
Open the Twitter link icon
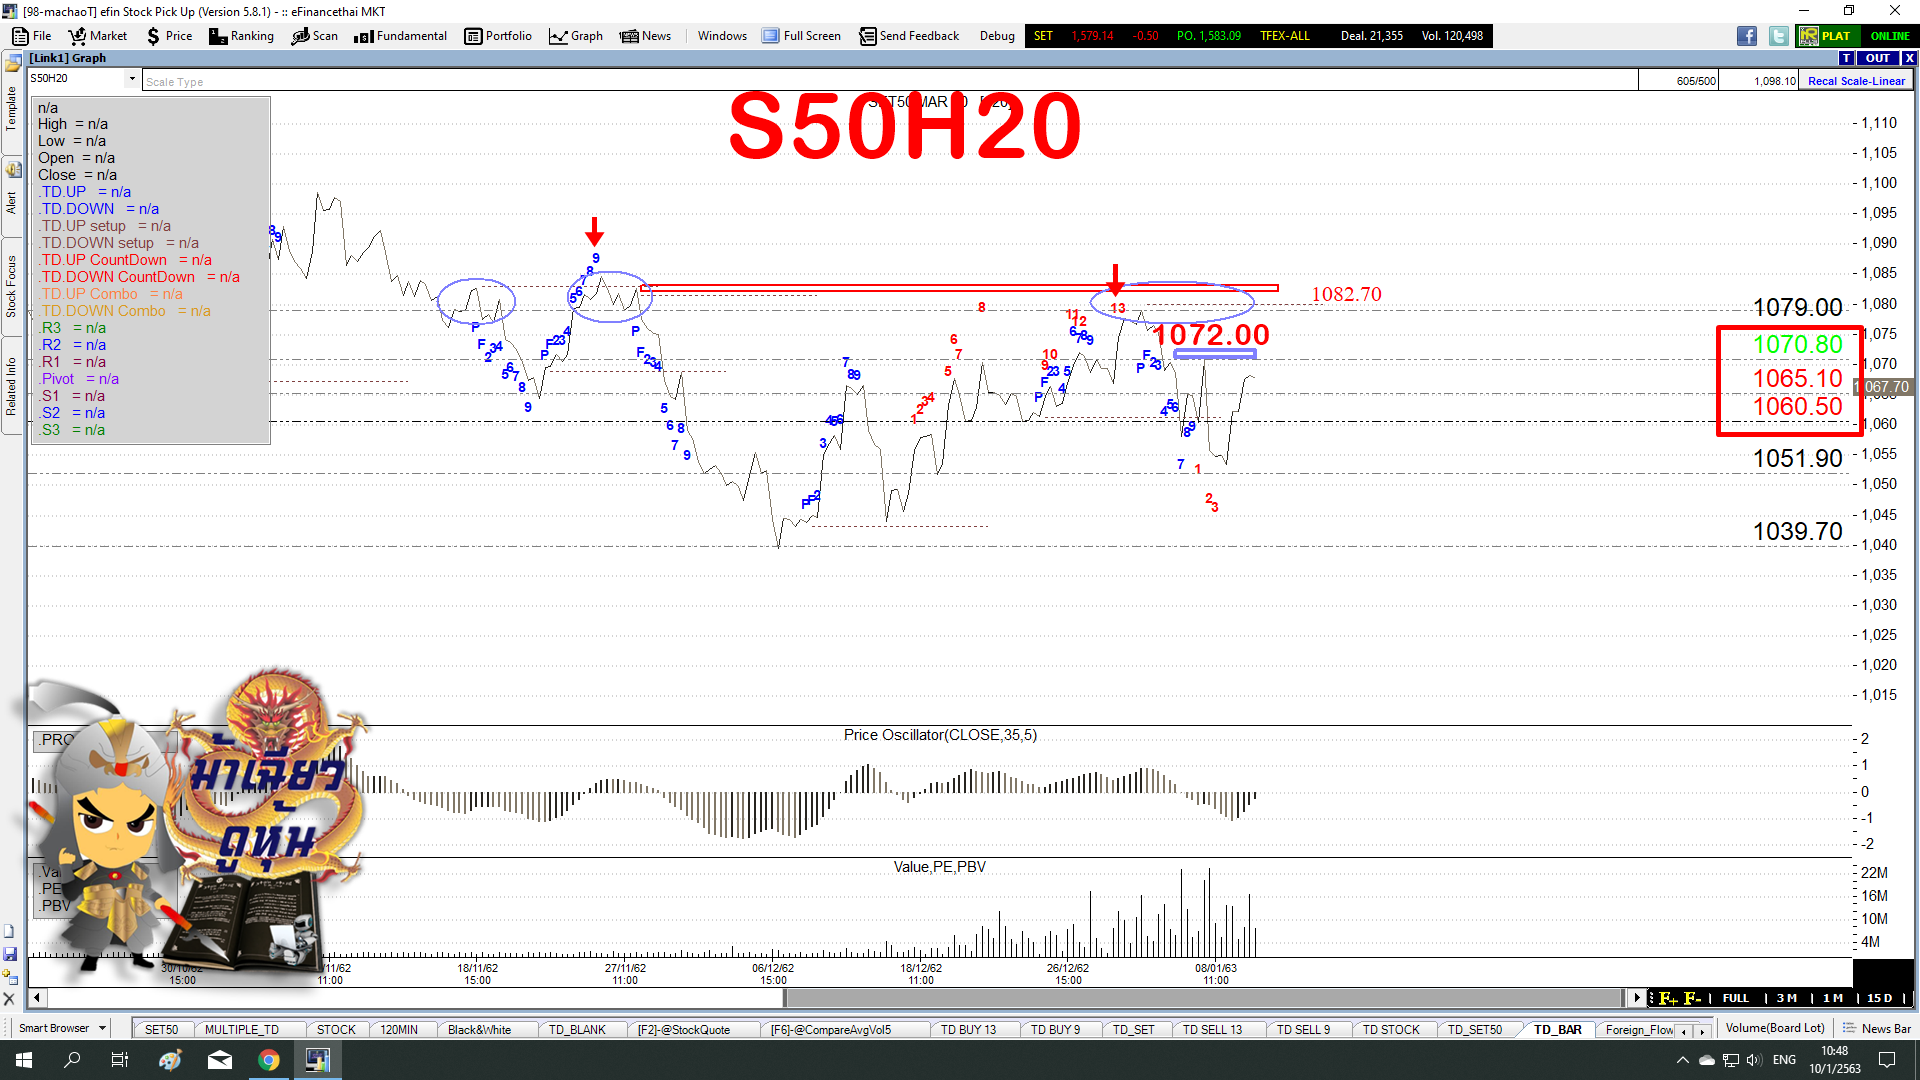coord(1778,36)
